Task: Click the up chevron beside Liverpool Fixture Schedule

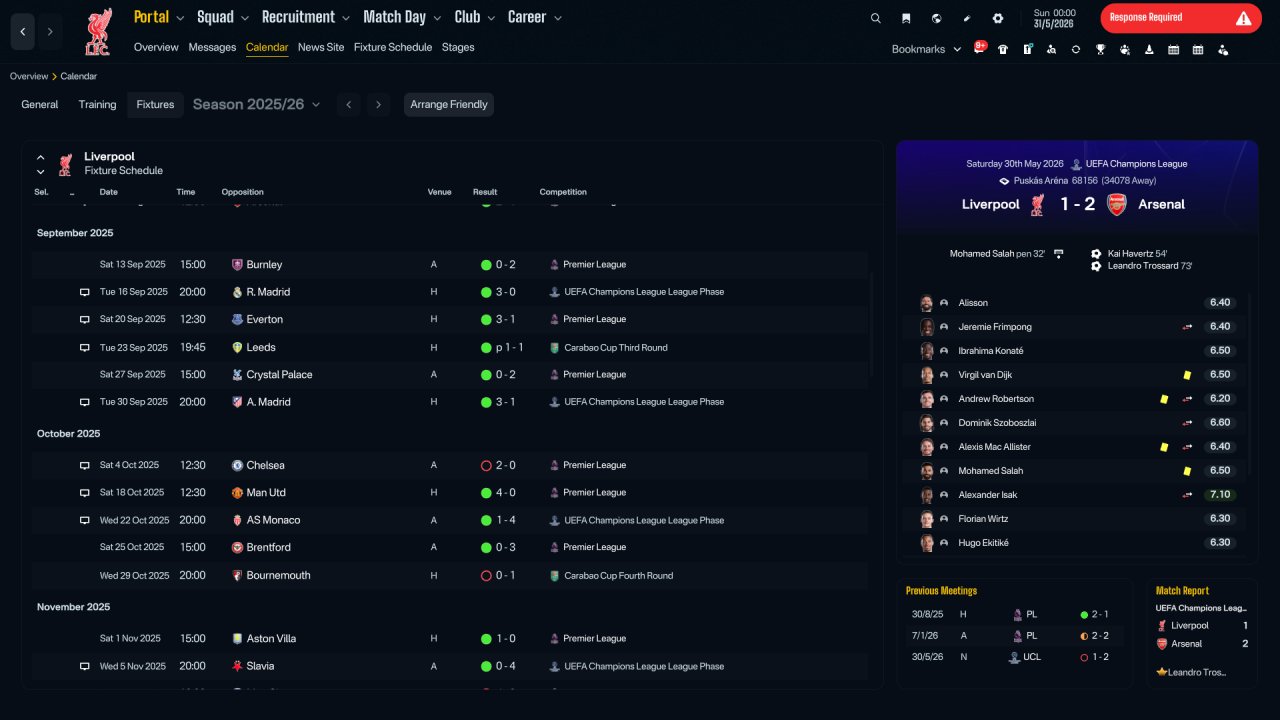Action: point(41,157)
